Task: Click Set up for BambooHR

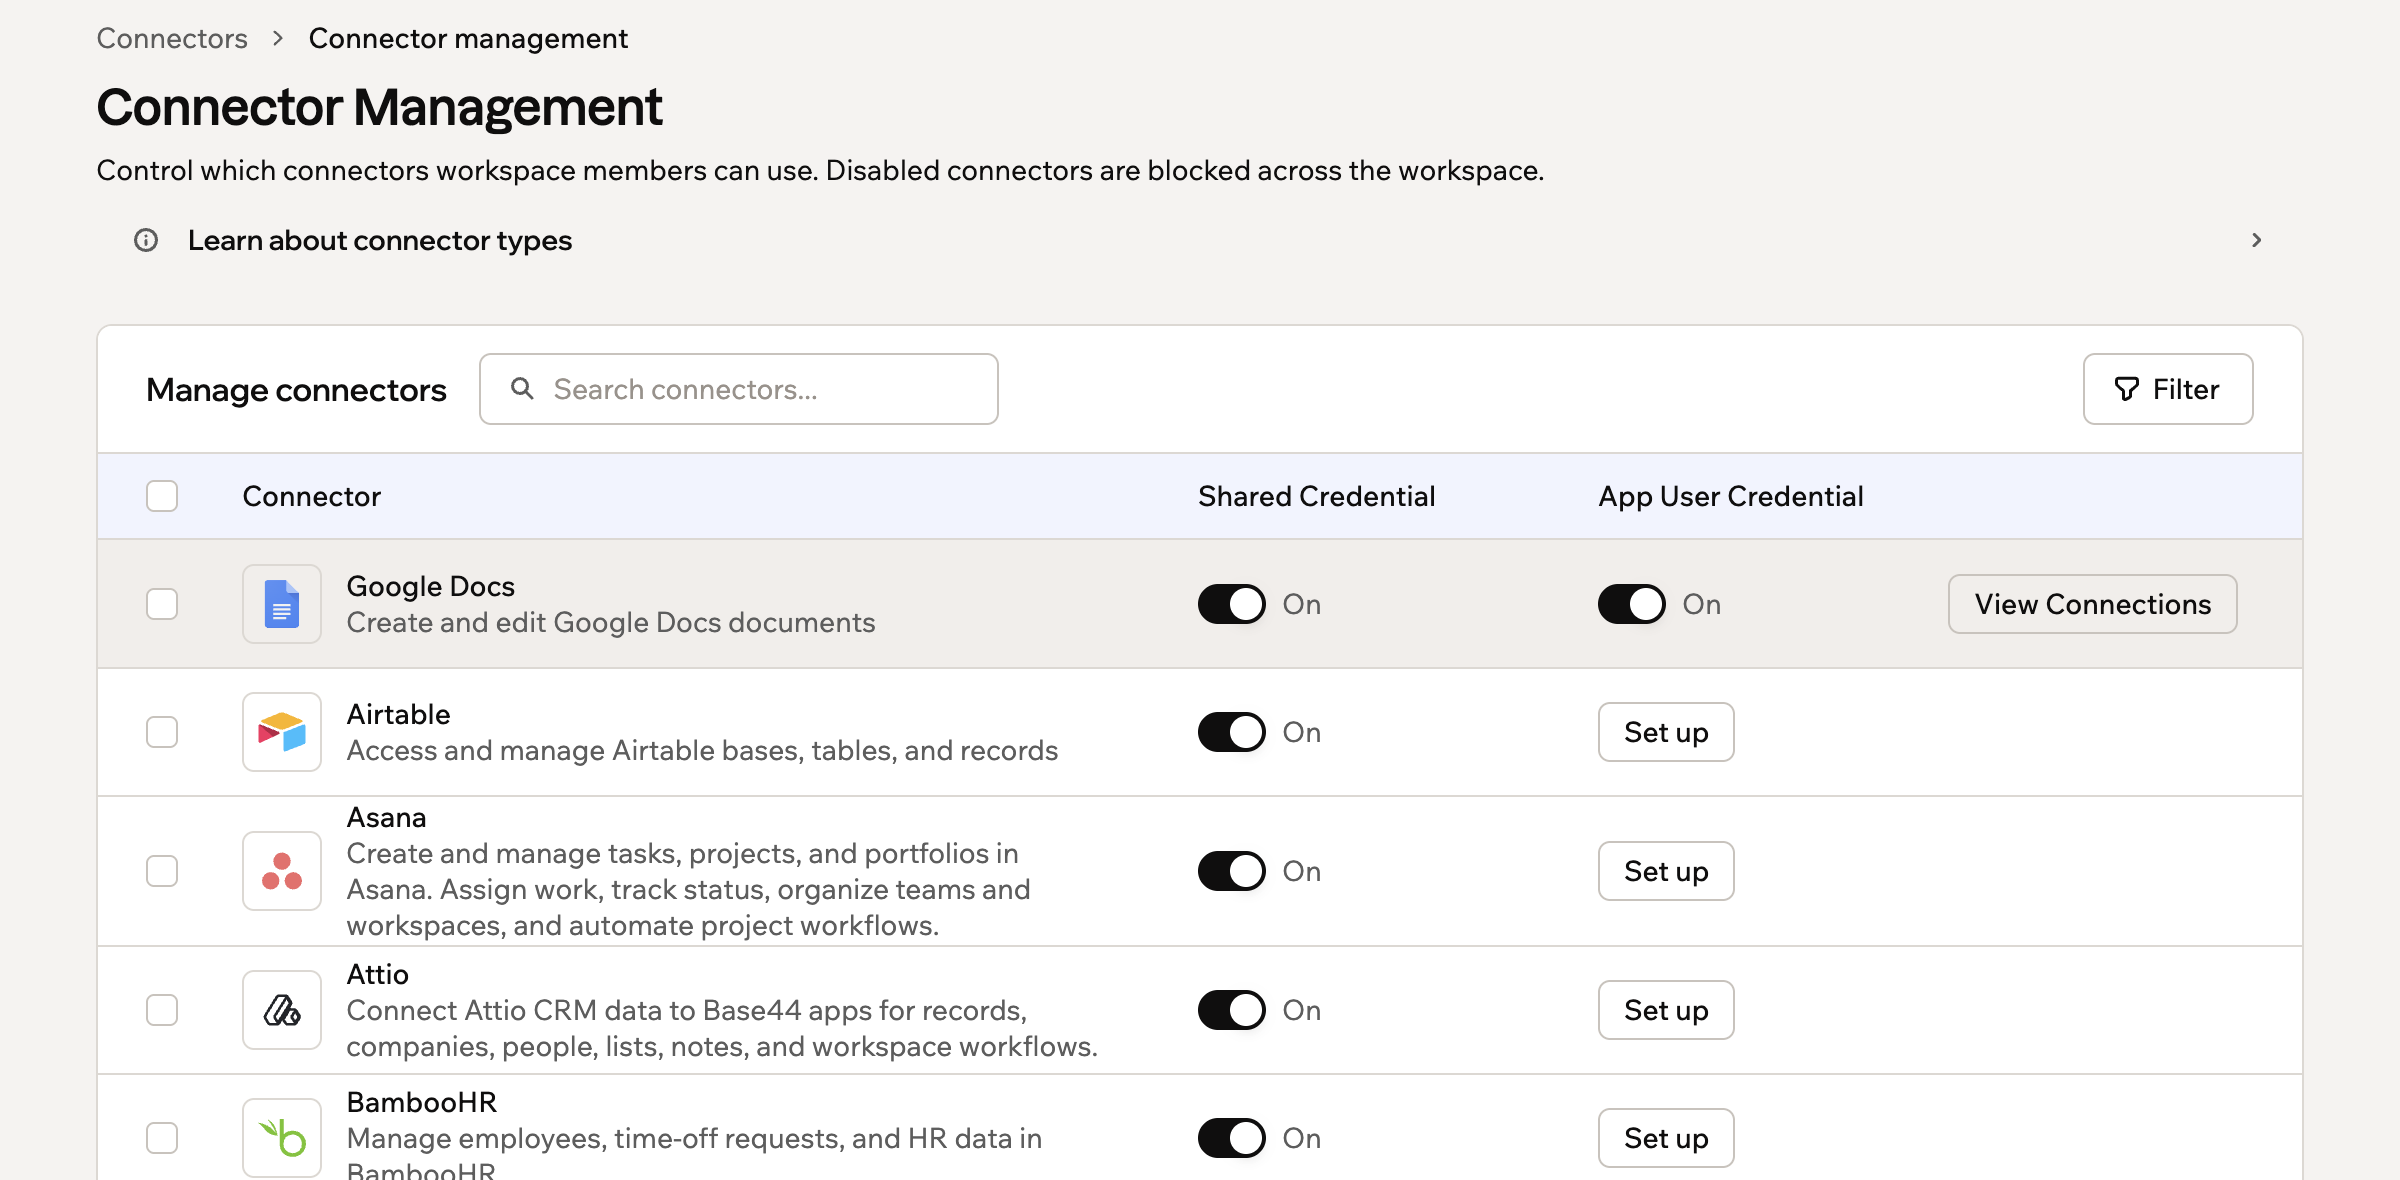Action: click(1666, 1138)
